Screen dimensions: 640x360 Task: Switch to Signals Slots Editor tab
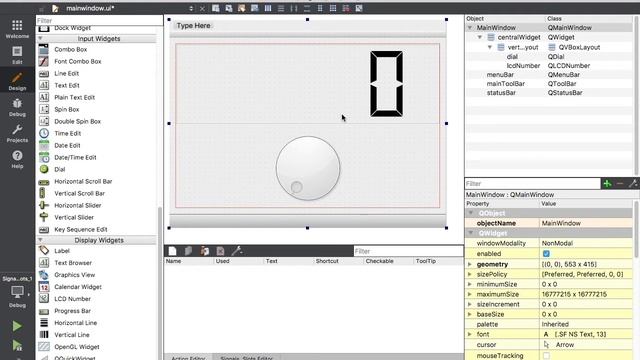pos(246,357)
